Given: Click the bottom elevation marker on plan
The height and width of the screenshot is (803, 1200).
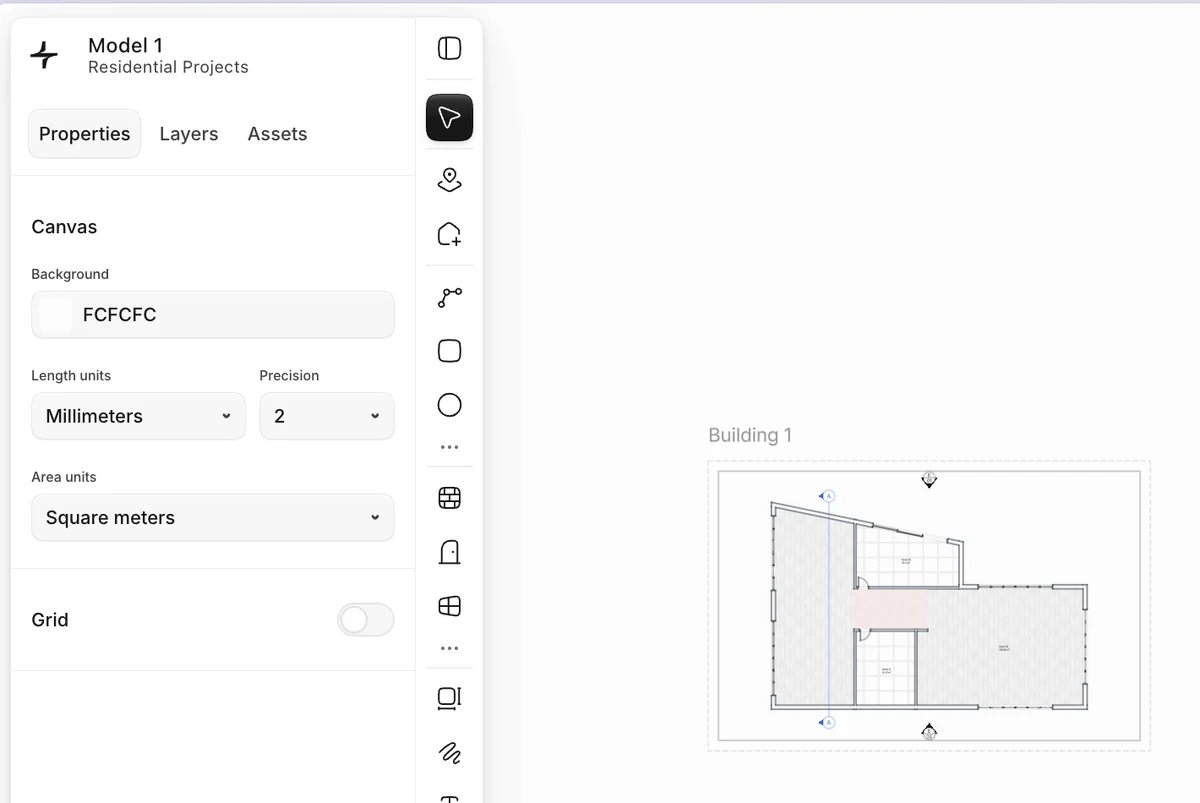Looking at the screenshot, I should 929,732.
